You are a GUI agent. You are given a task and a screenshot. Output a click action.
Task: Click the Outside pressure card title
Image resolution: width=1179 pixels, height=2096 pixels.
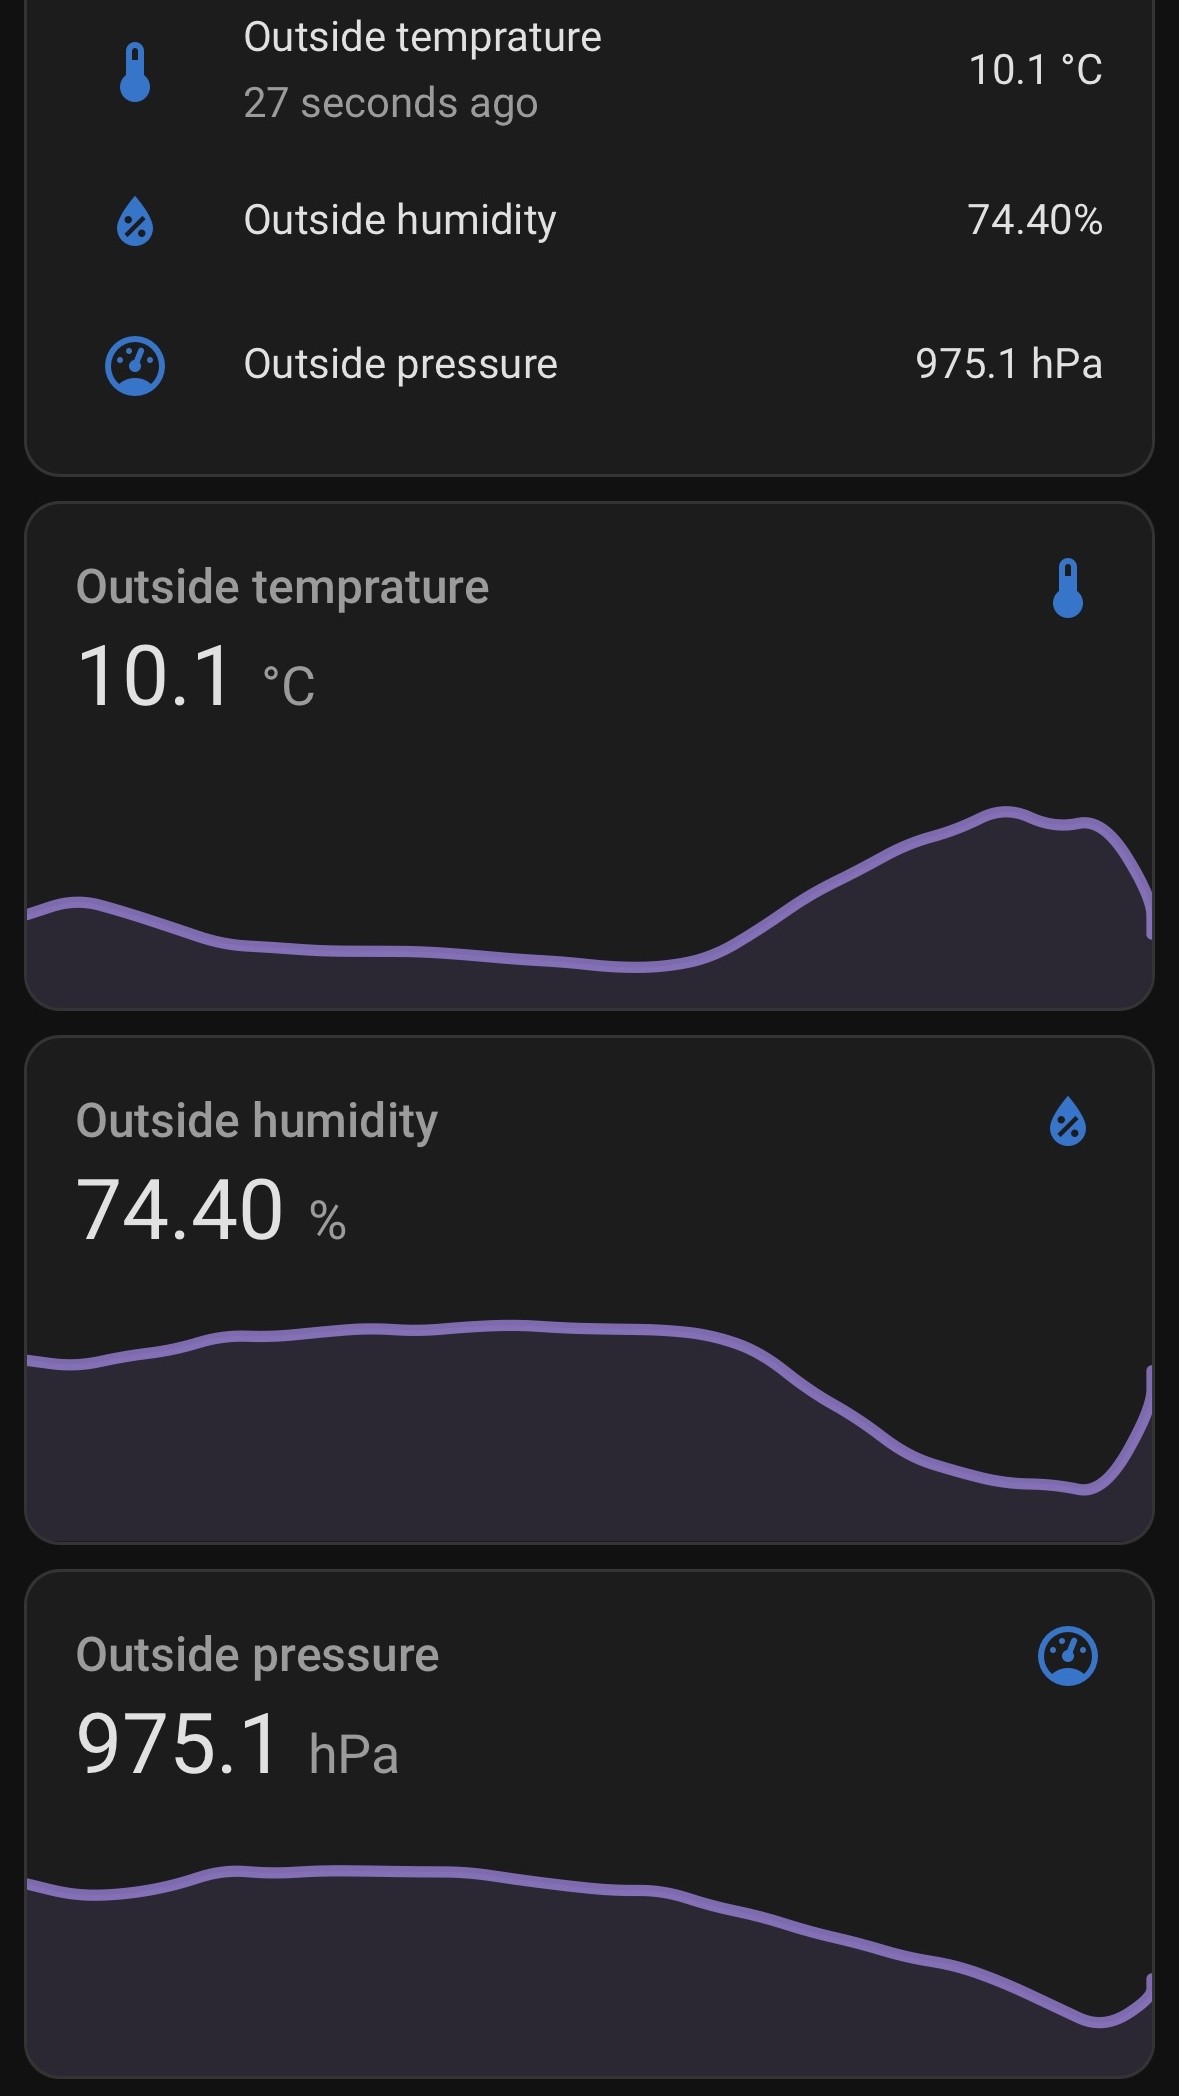tap(257, 1655)
